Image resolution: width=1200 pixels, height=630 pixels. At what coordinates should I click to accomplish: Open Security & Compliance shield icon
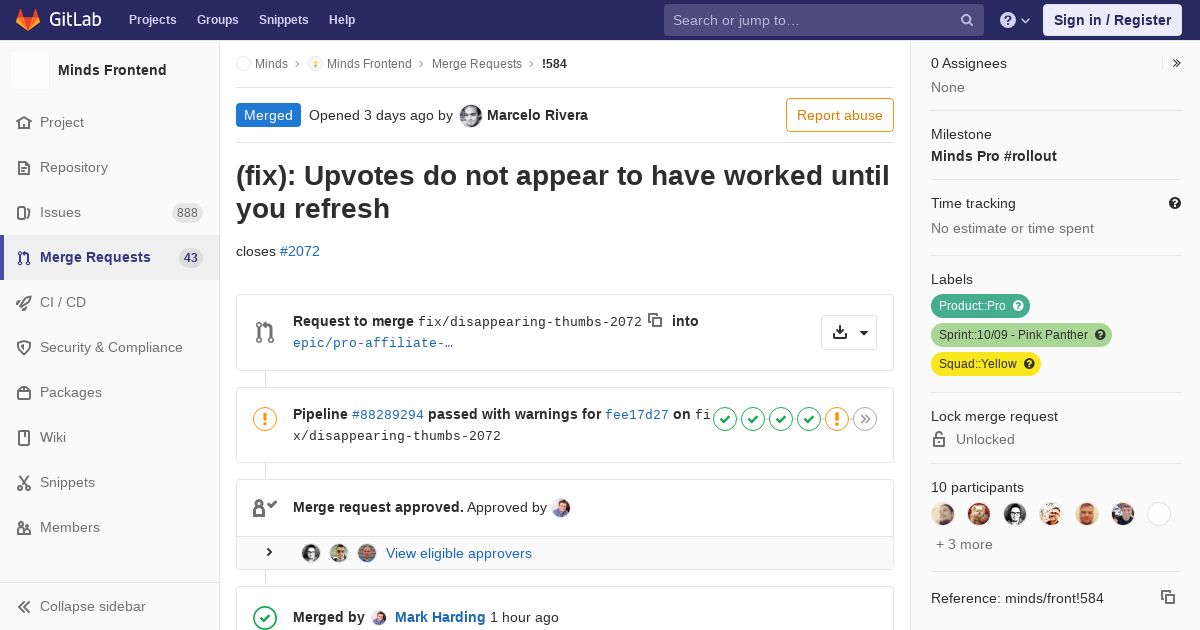point(24,347)
